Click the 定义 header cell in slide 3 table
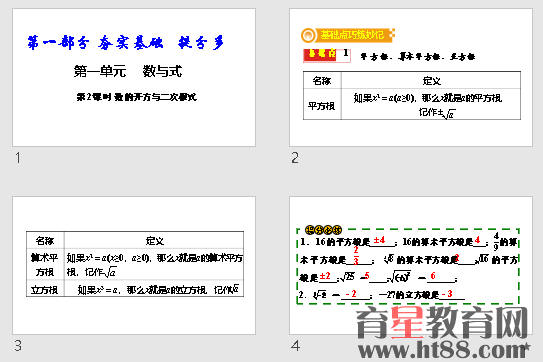 click(154, 240)
